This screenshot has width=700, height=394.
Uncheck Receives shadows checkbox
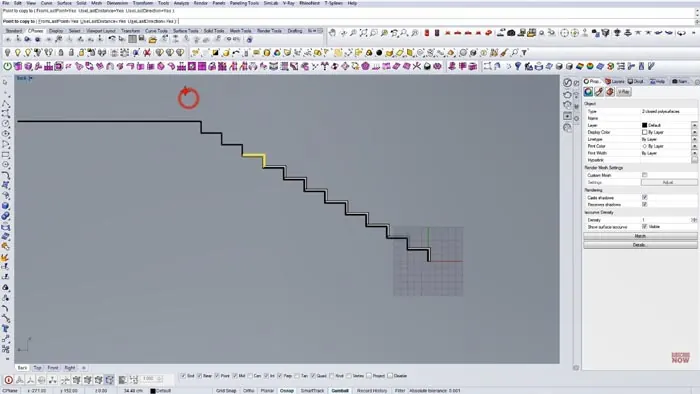pyautogui.click(x=645, y=204)
